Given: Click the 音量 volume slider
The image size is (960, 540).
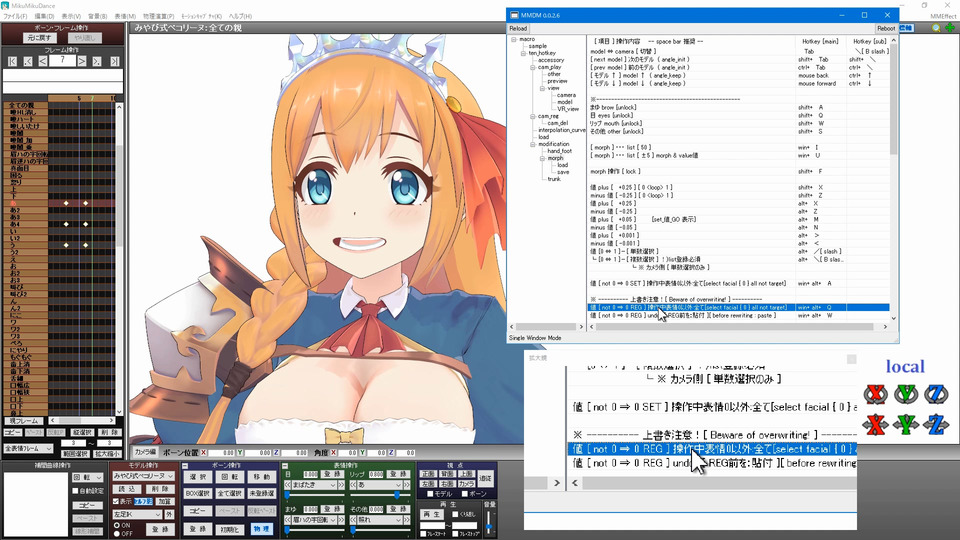Looking at the screenshot, I should (x=489, y=522).
